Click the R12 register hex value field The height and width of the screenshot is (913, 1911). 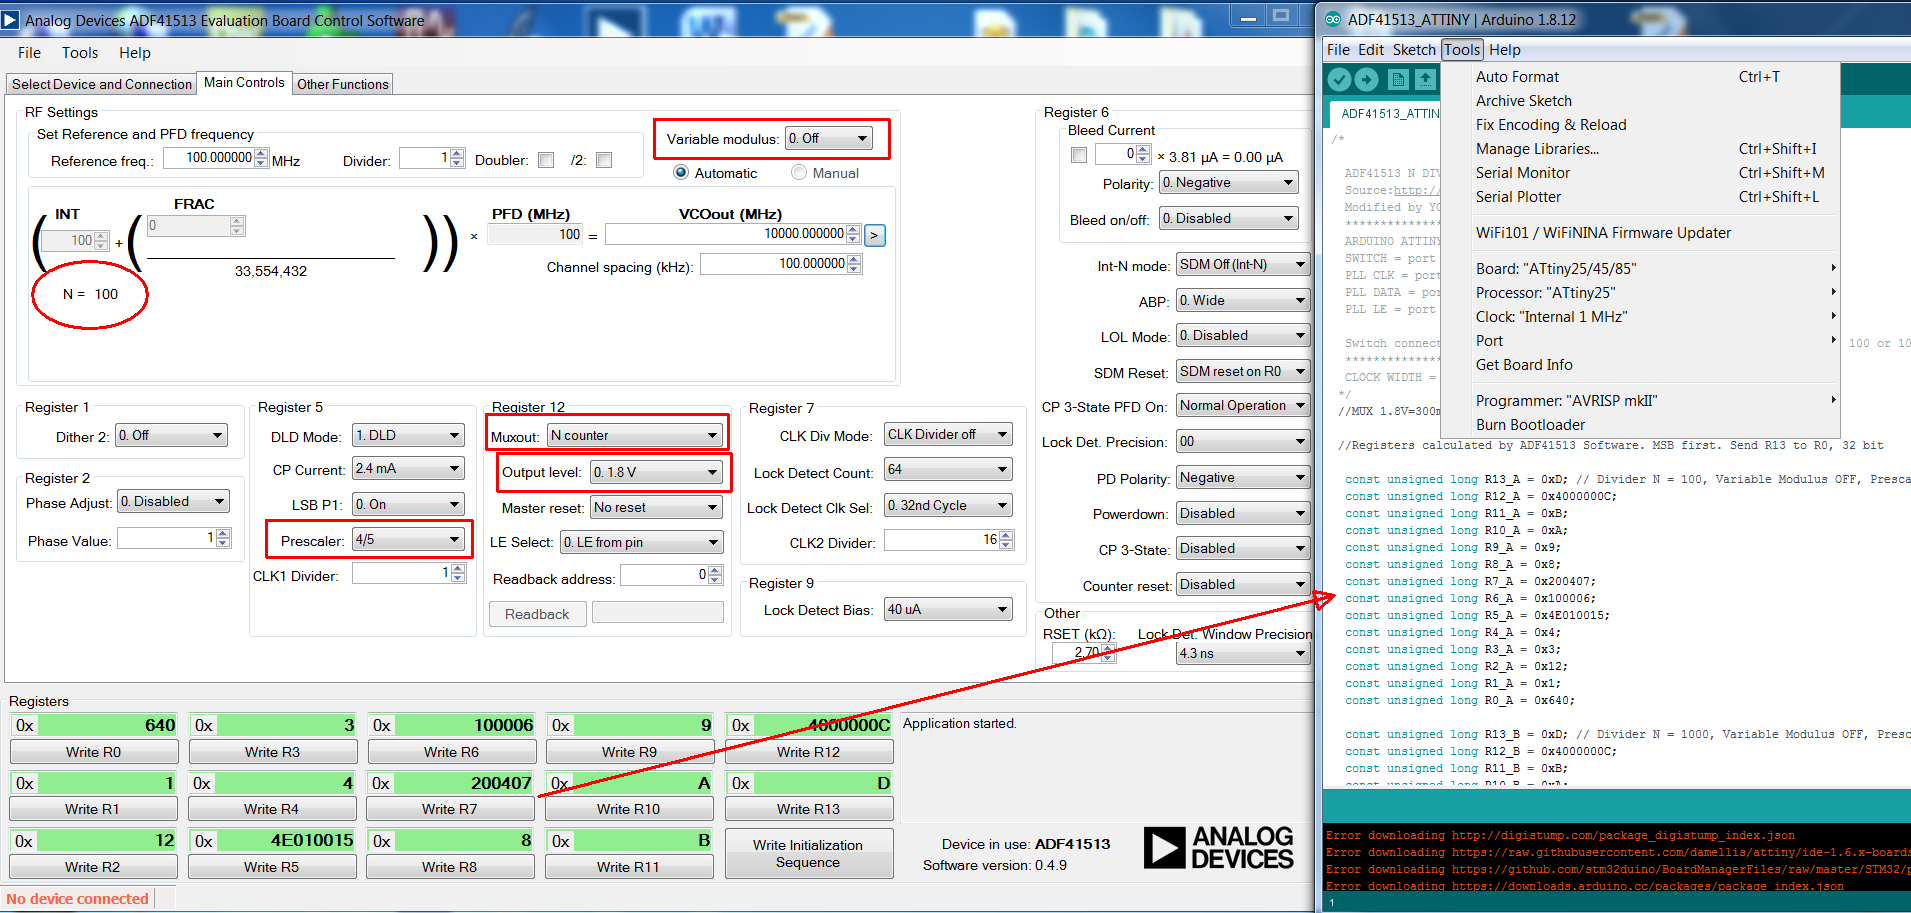[x=824, y=725]
